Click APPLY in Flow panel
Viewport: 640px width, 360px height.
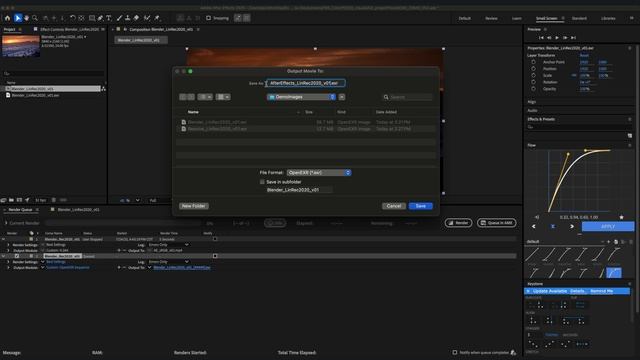608,227
